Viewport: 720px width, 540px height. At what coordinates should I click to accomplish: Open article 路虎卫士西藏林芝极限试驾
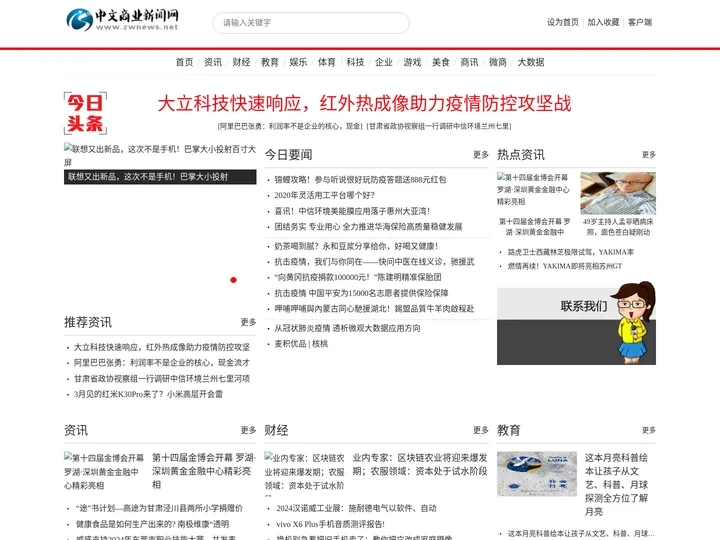point(571,252)
